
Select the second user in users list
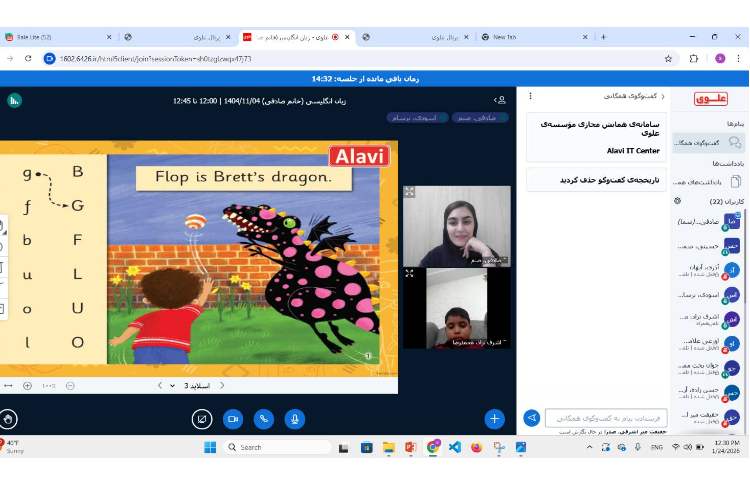[x=708, y=246]
